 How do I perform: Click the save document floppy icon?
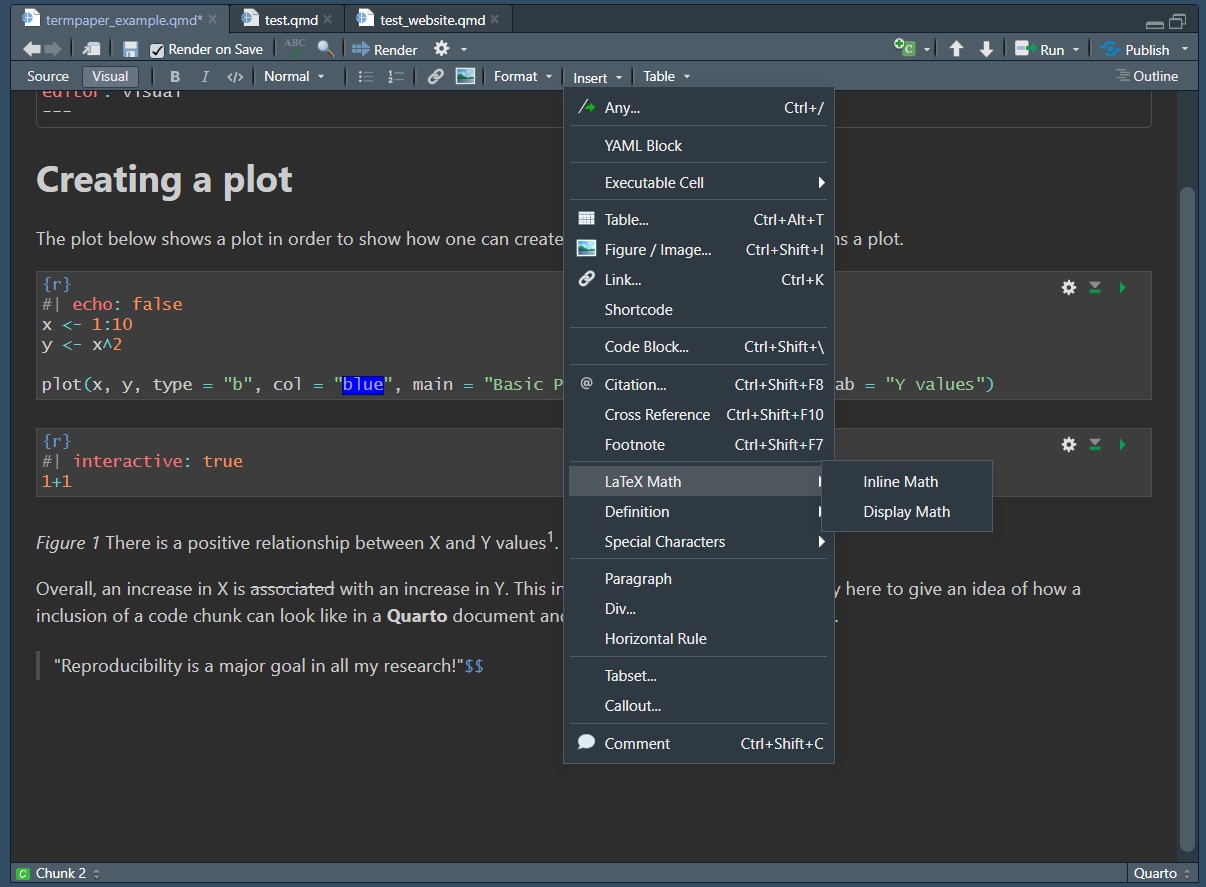pyautogui.click(x=130, y=49)
